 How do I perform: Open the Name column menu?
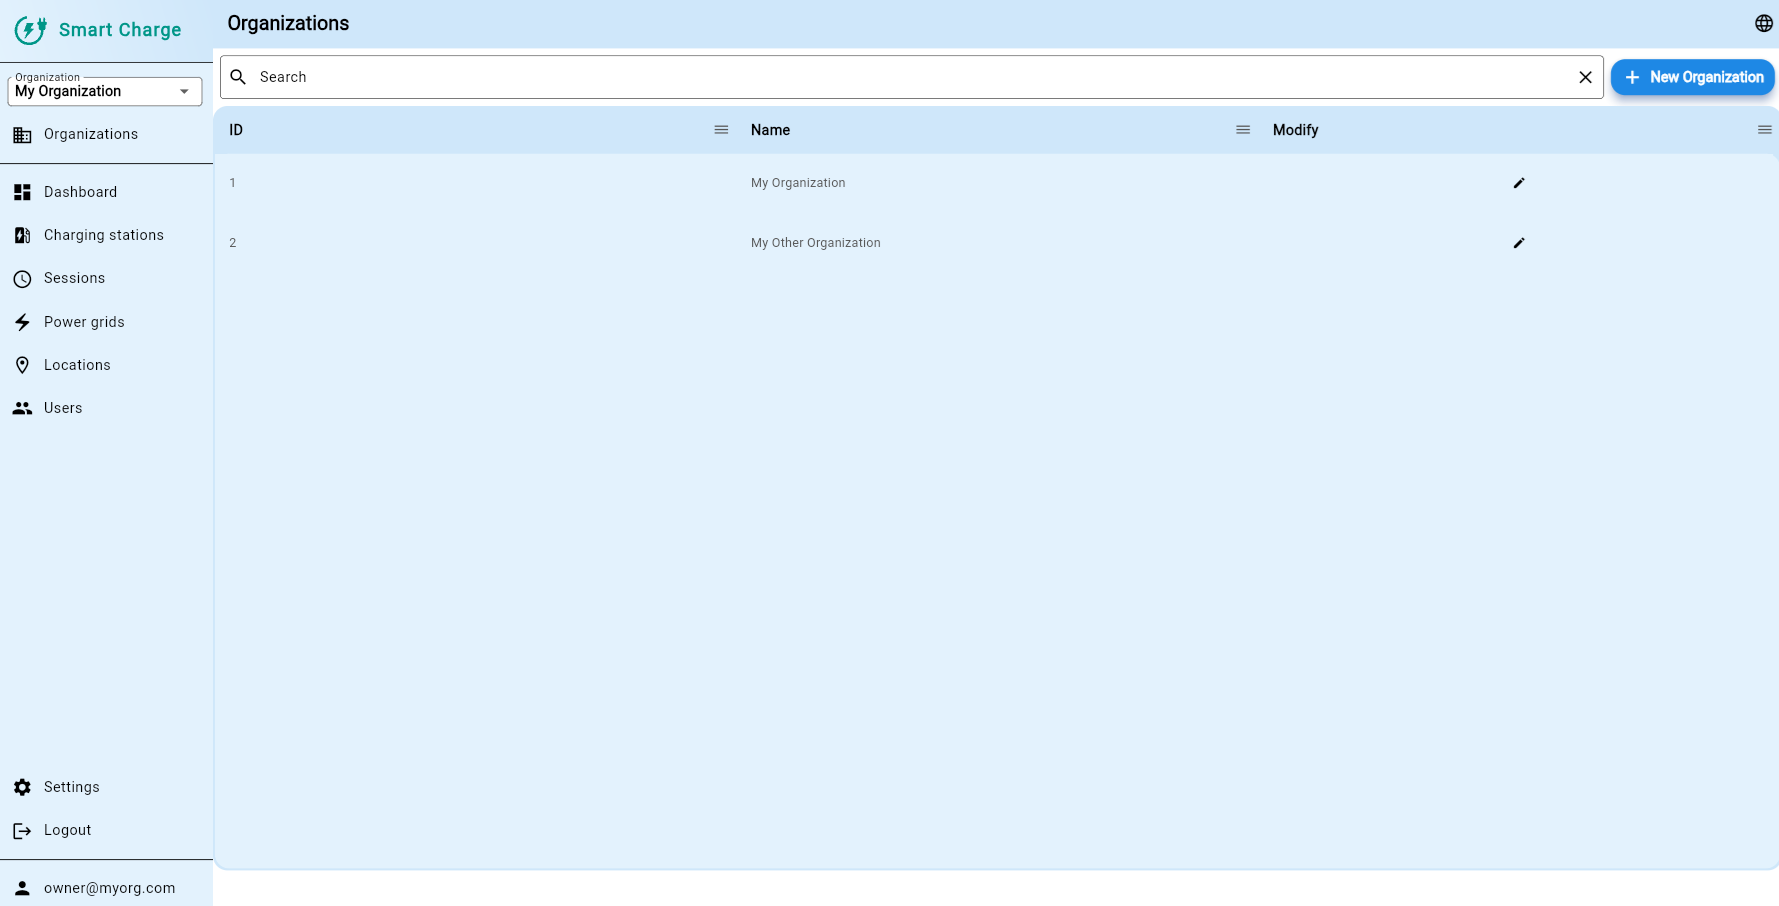pos(1243,129)
